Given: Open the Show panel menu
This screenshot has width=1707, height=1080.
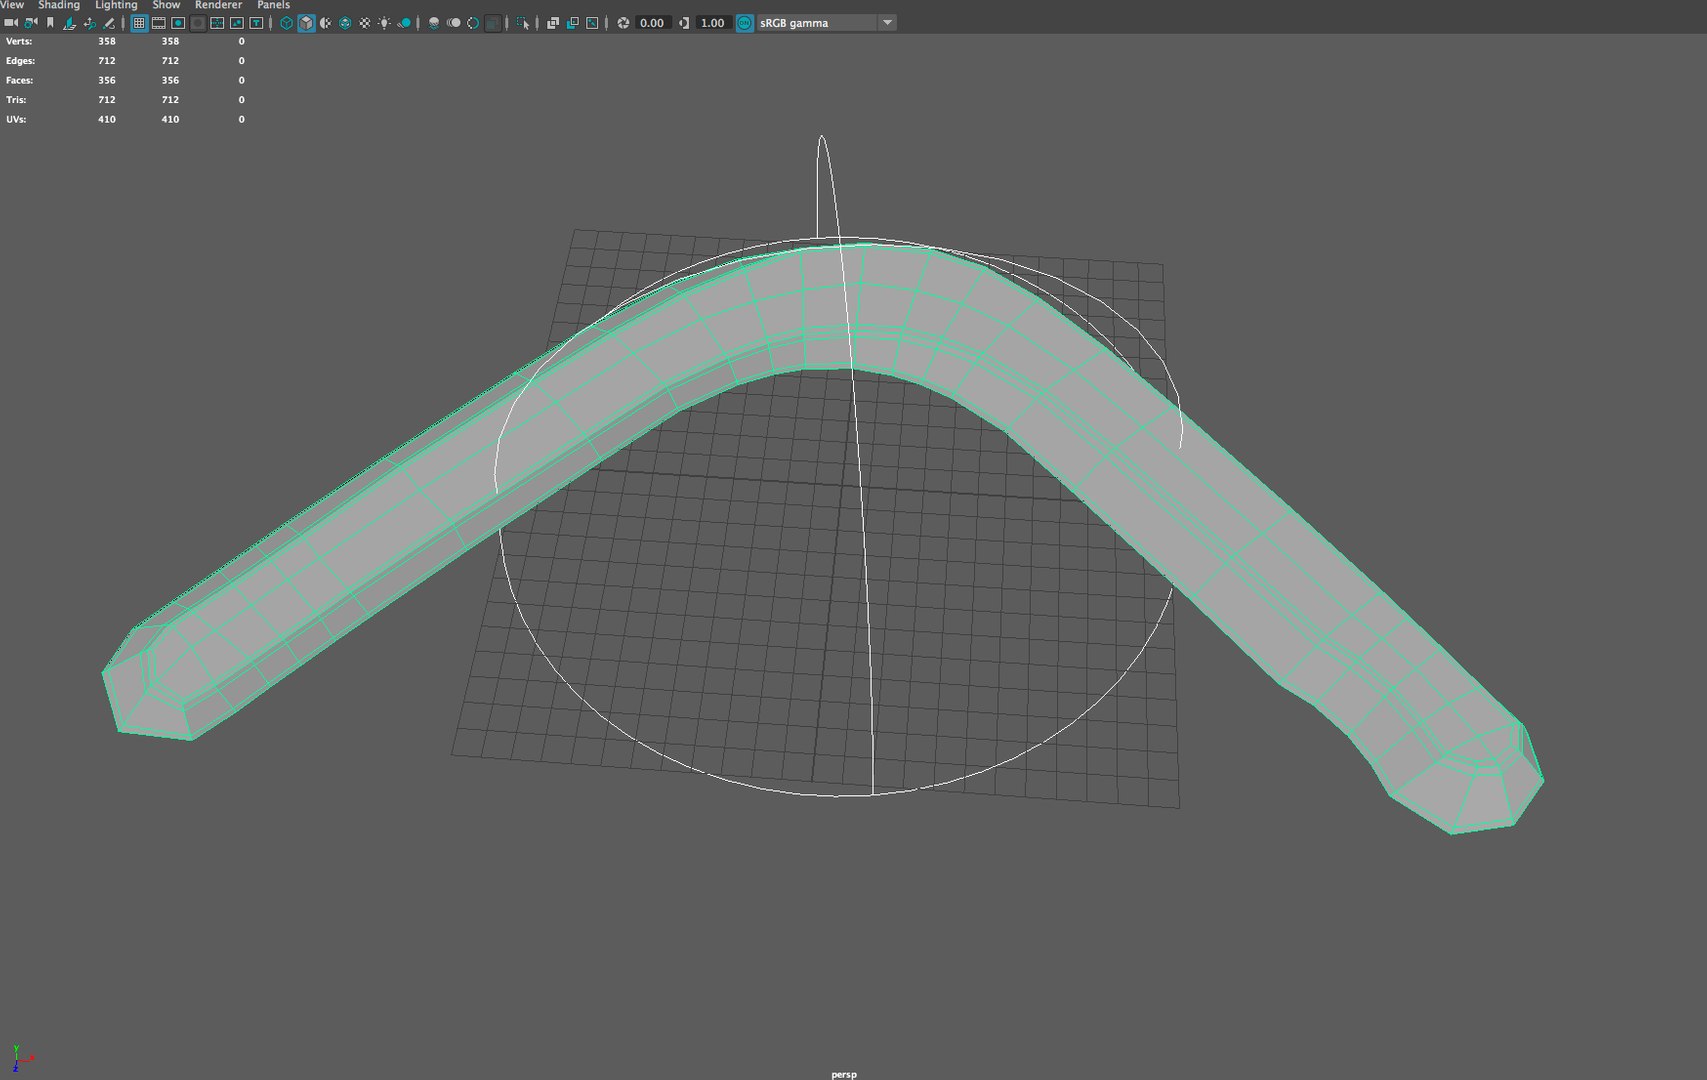Looking at the screenshot, I should click(x=166, y=5).
